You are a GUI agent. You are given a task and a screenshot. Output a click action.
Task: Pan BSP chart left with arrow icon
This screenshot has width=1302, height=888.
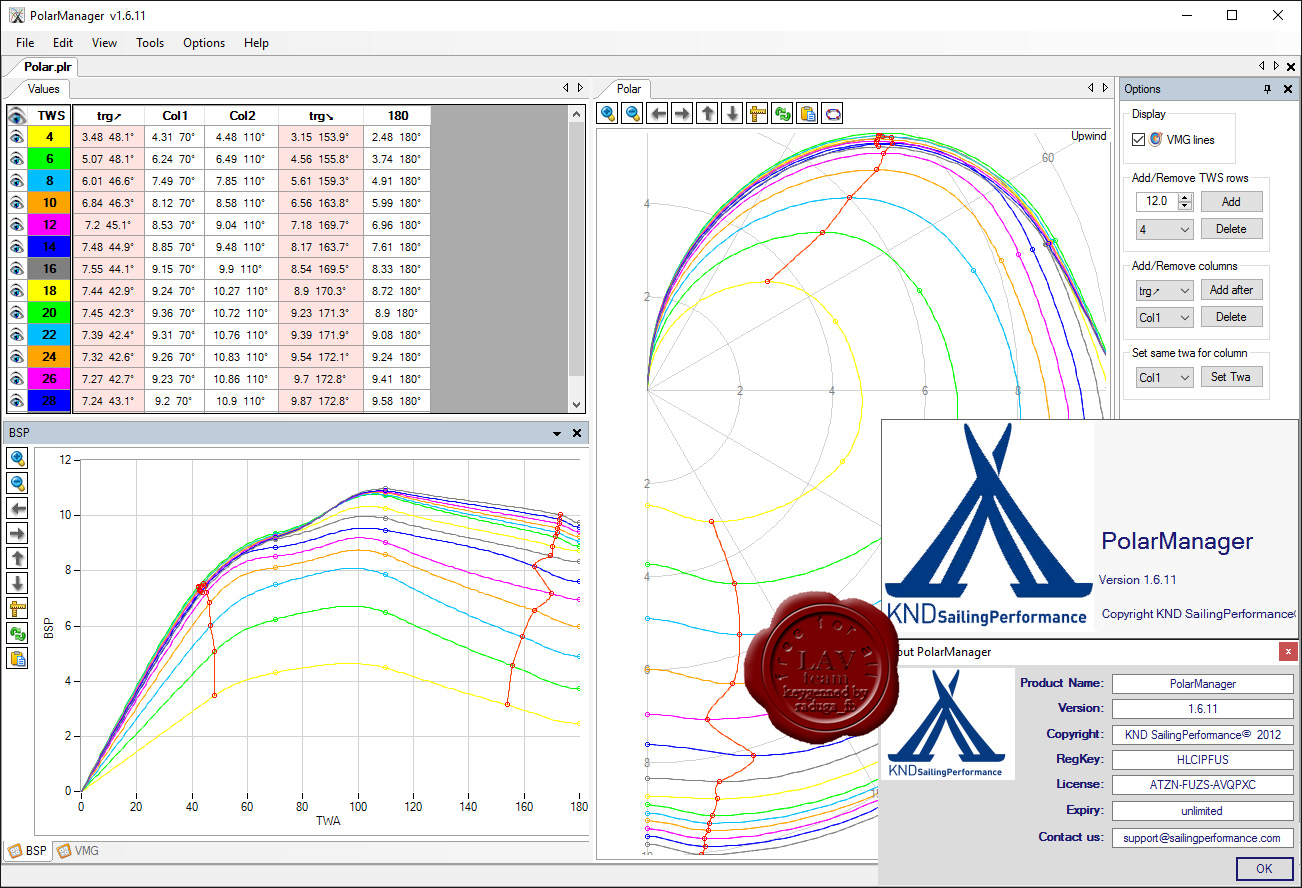[17, 508]
